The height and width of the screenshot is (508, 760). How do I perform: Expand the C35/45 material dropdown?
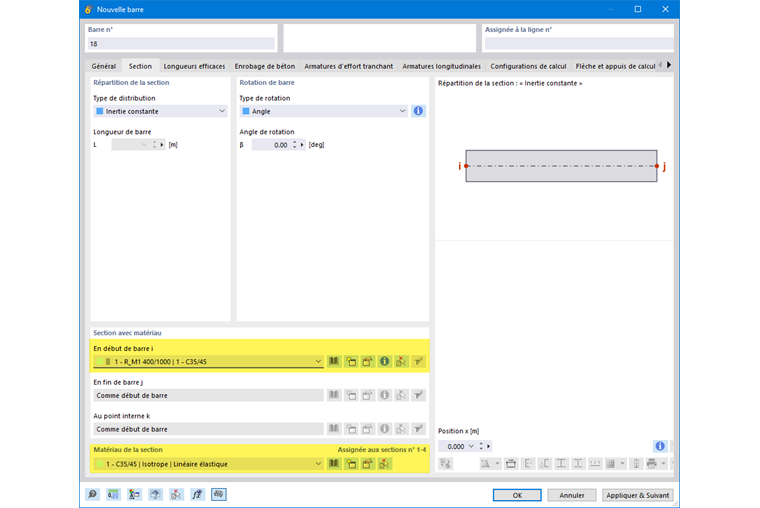pyautogui.click(x=318, y=464)
